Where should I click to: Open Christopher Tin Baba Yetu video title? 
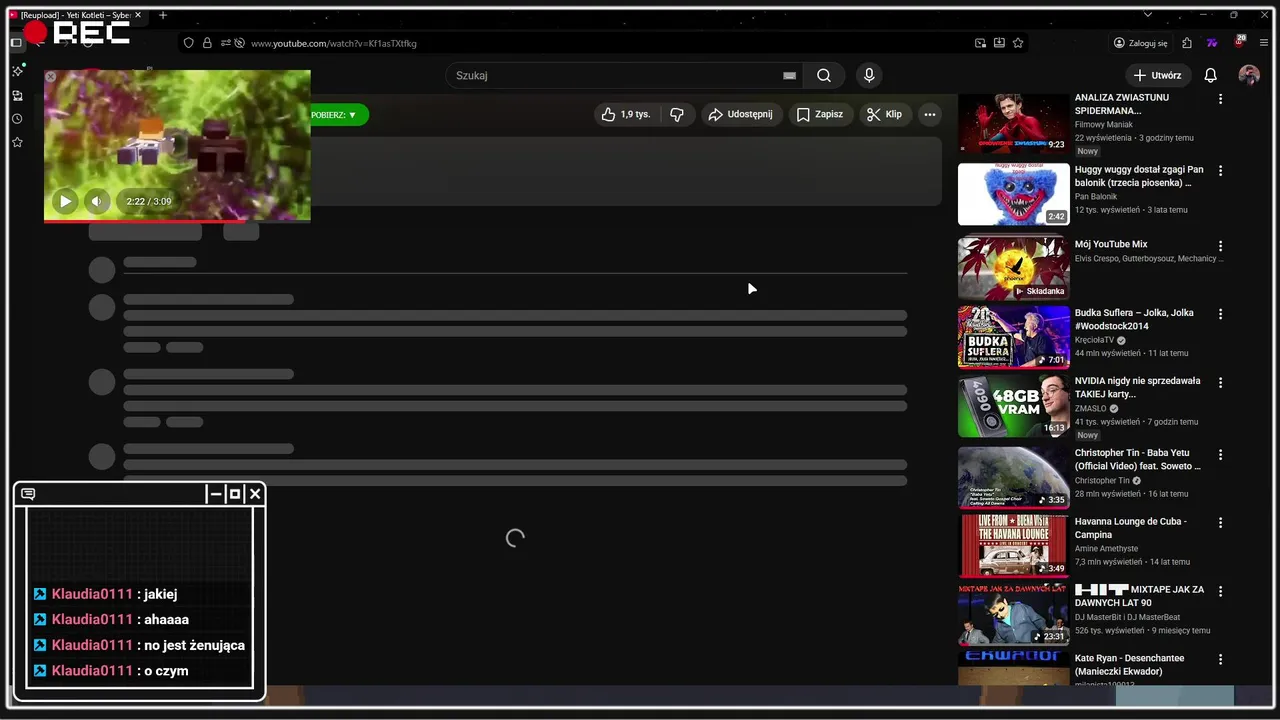1138,459
